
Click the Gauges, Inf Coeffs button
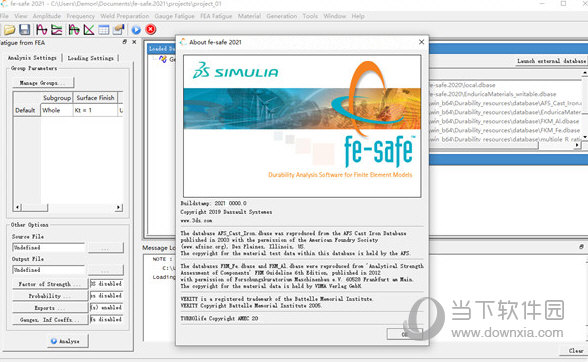50,320
